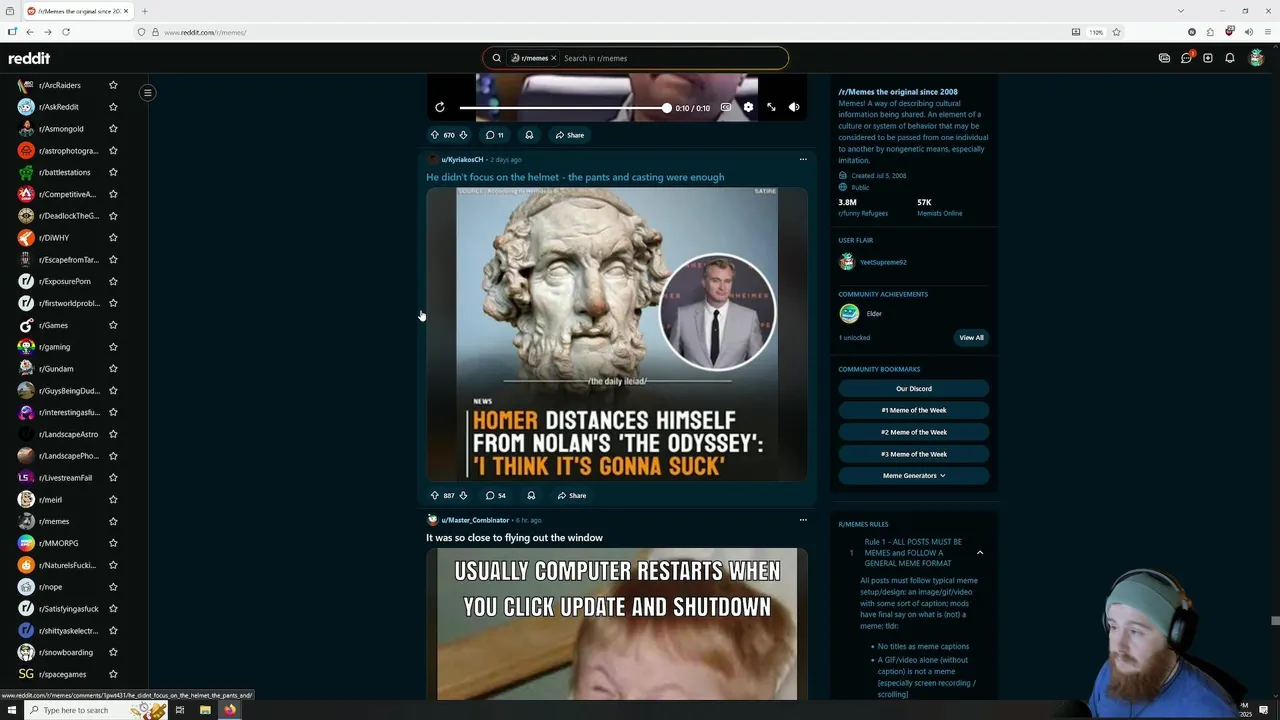Award the Homer Odyssey post
This screenshot has width=1280, height=720.
pos(531,495)
